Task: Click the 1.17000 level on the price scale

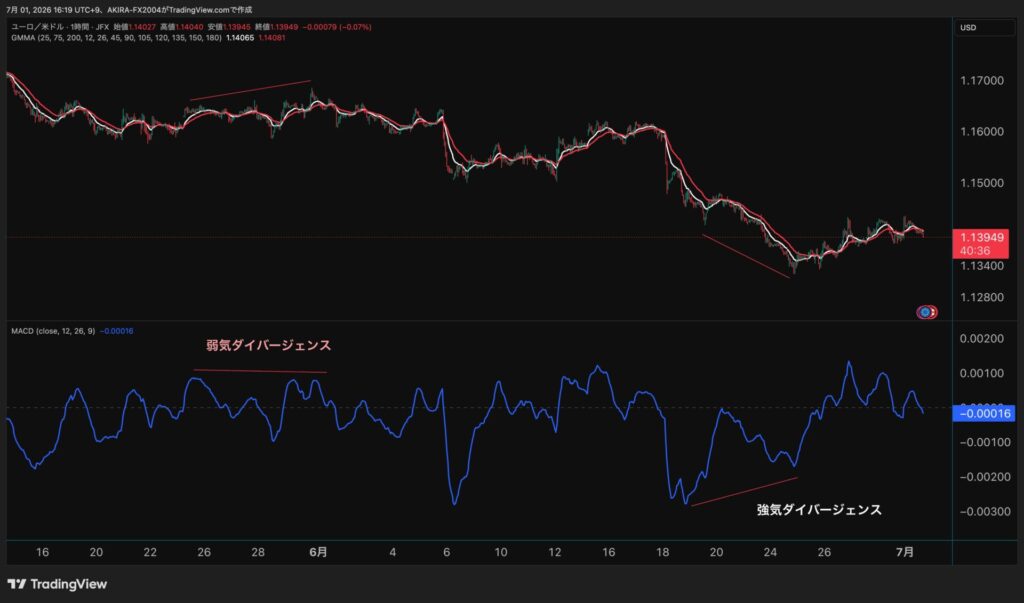Action: click(x=982, y=81)
